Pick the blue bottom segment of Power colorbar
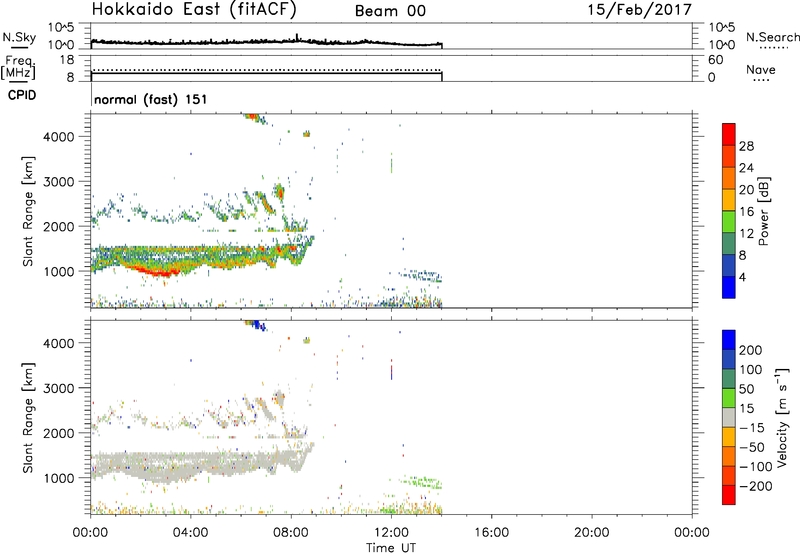 pos(729,287)
